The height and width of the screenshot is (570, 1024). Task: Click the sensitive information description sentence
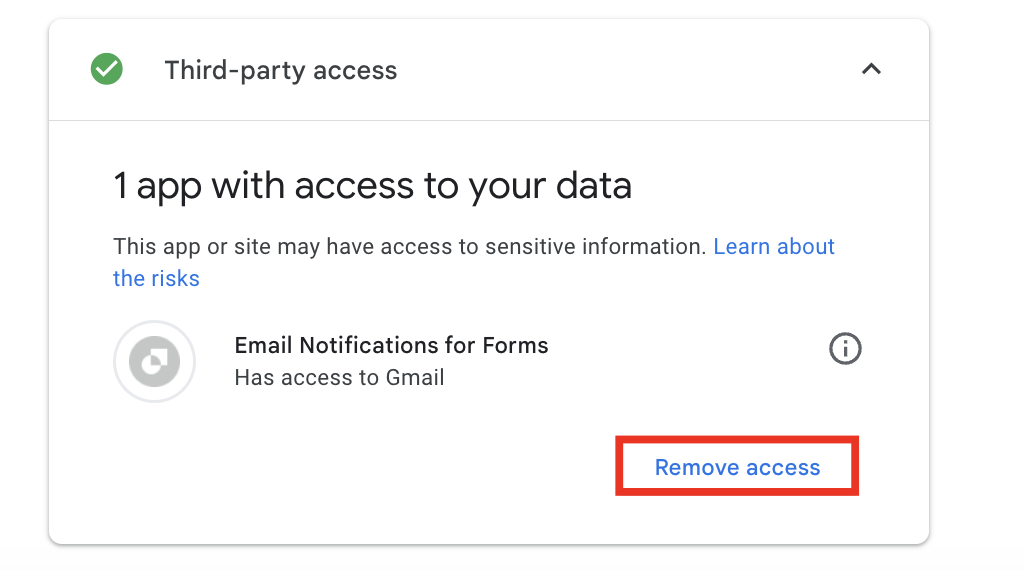tap(410, 247)
